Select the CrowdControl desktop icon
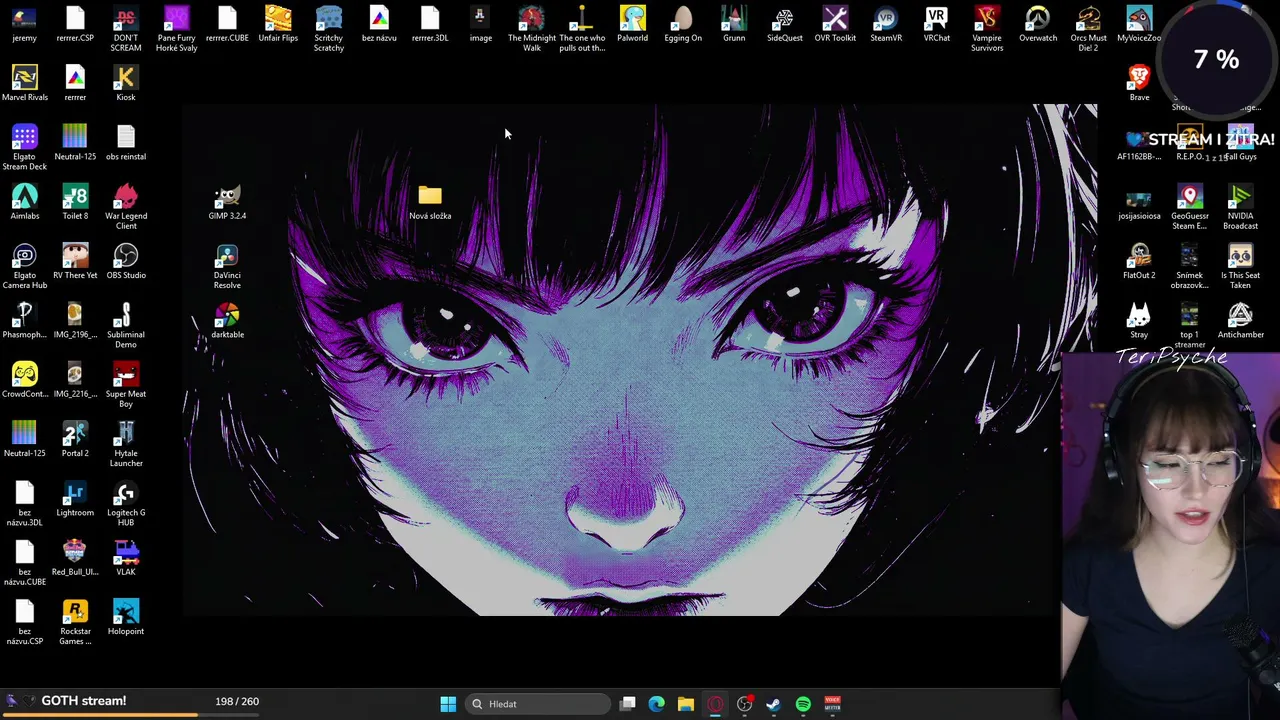The width and height of the screenshot is (1280, 720). click(25, 380)
